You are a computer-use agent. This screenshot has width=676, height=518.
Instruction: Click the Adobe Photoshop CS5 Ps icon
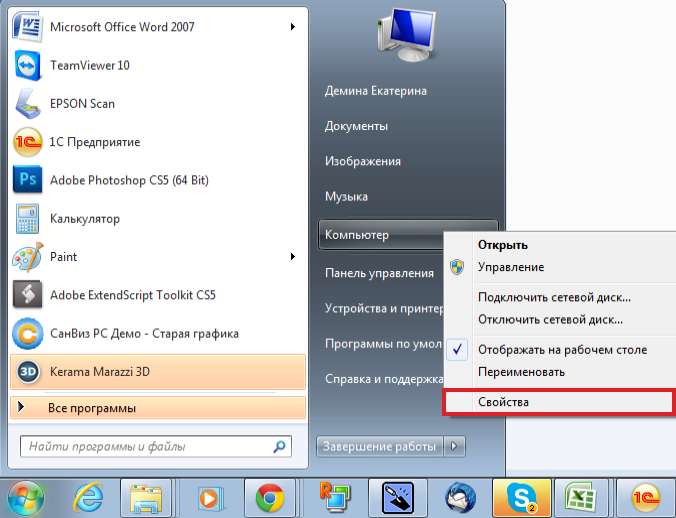click(x=28, y=179)
